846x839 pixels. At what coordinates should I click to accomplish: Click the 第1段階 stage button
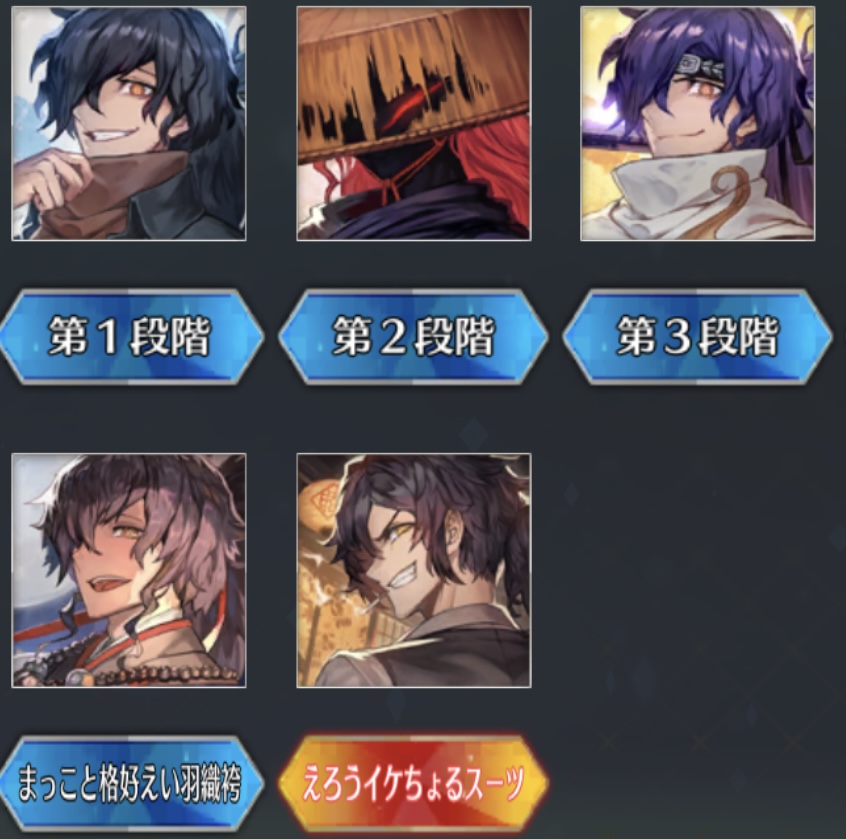pyautogui.click(x=131, y=337)
